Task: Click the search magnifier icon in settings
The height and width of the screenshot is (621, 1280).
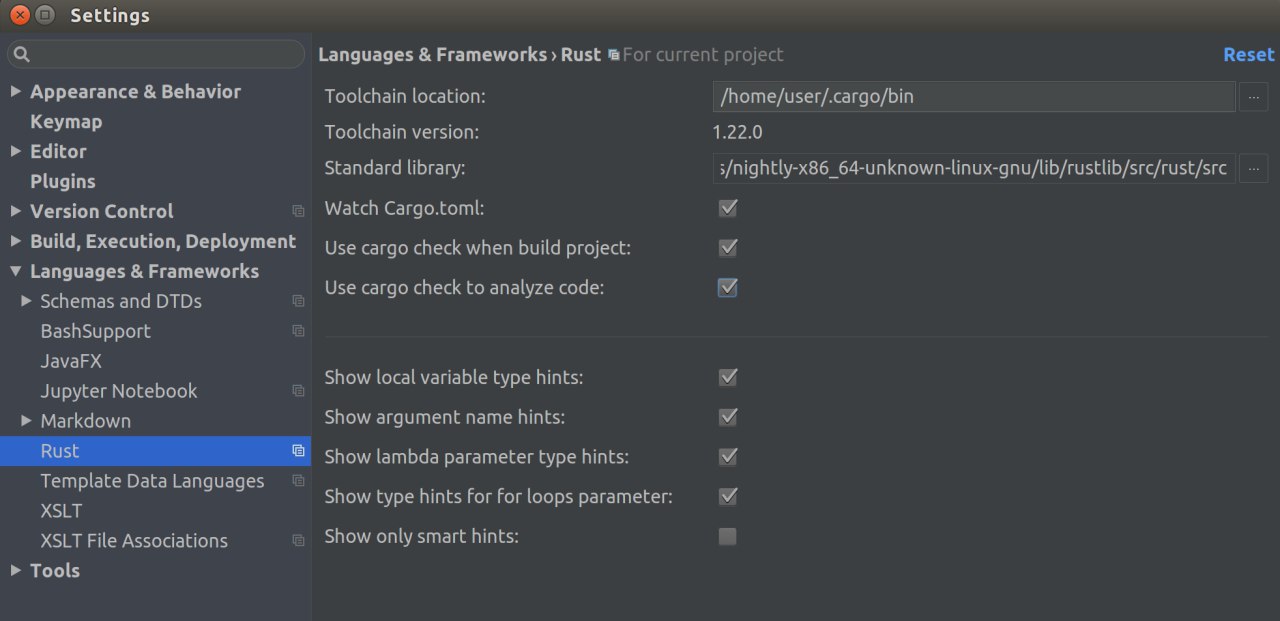Action: tap(22, 54)
